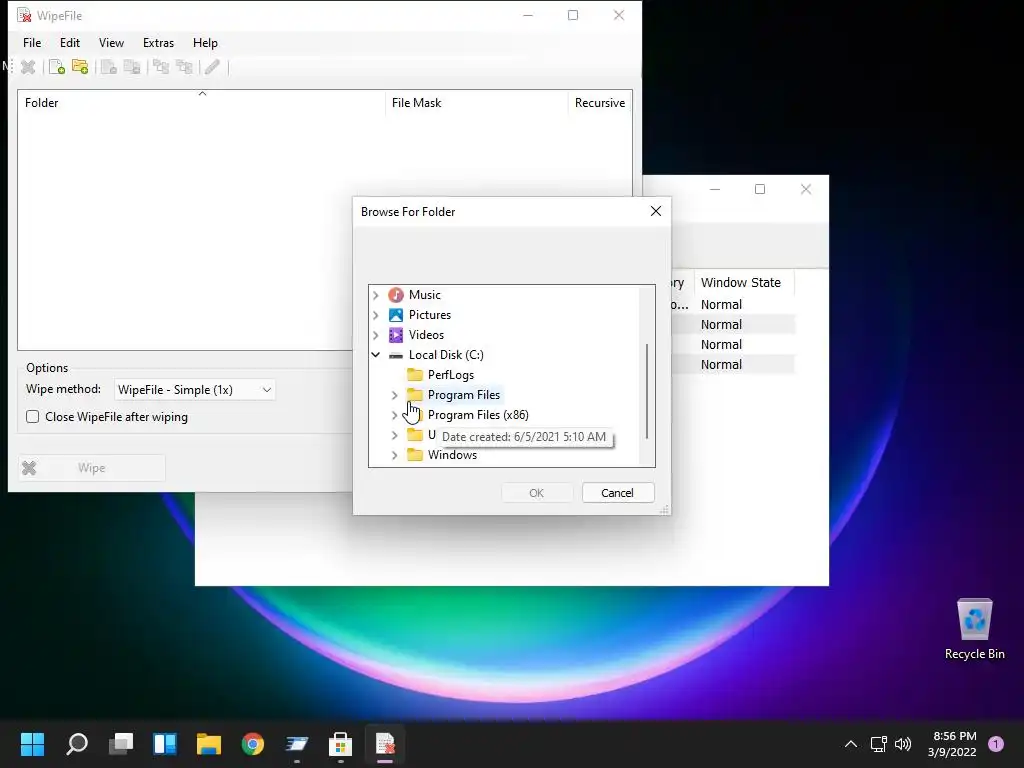Click the PerfLogs folder icon
Viewport: 1024px width, 768px height.
click(415, 375)
